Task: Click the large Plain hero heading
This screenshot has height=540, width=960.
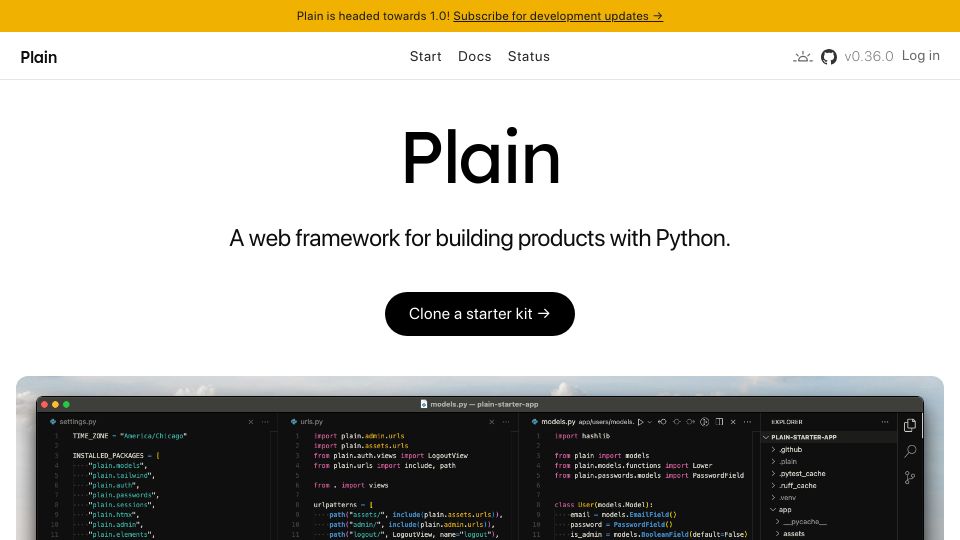Action: coord(481,157)
